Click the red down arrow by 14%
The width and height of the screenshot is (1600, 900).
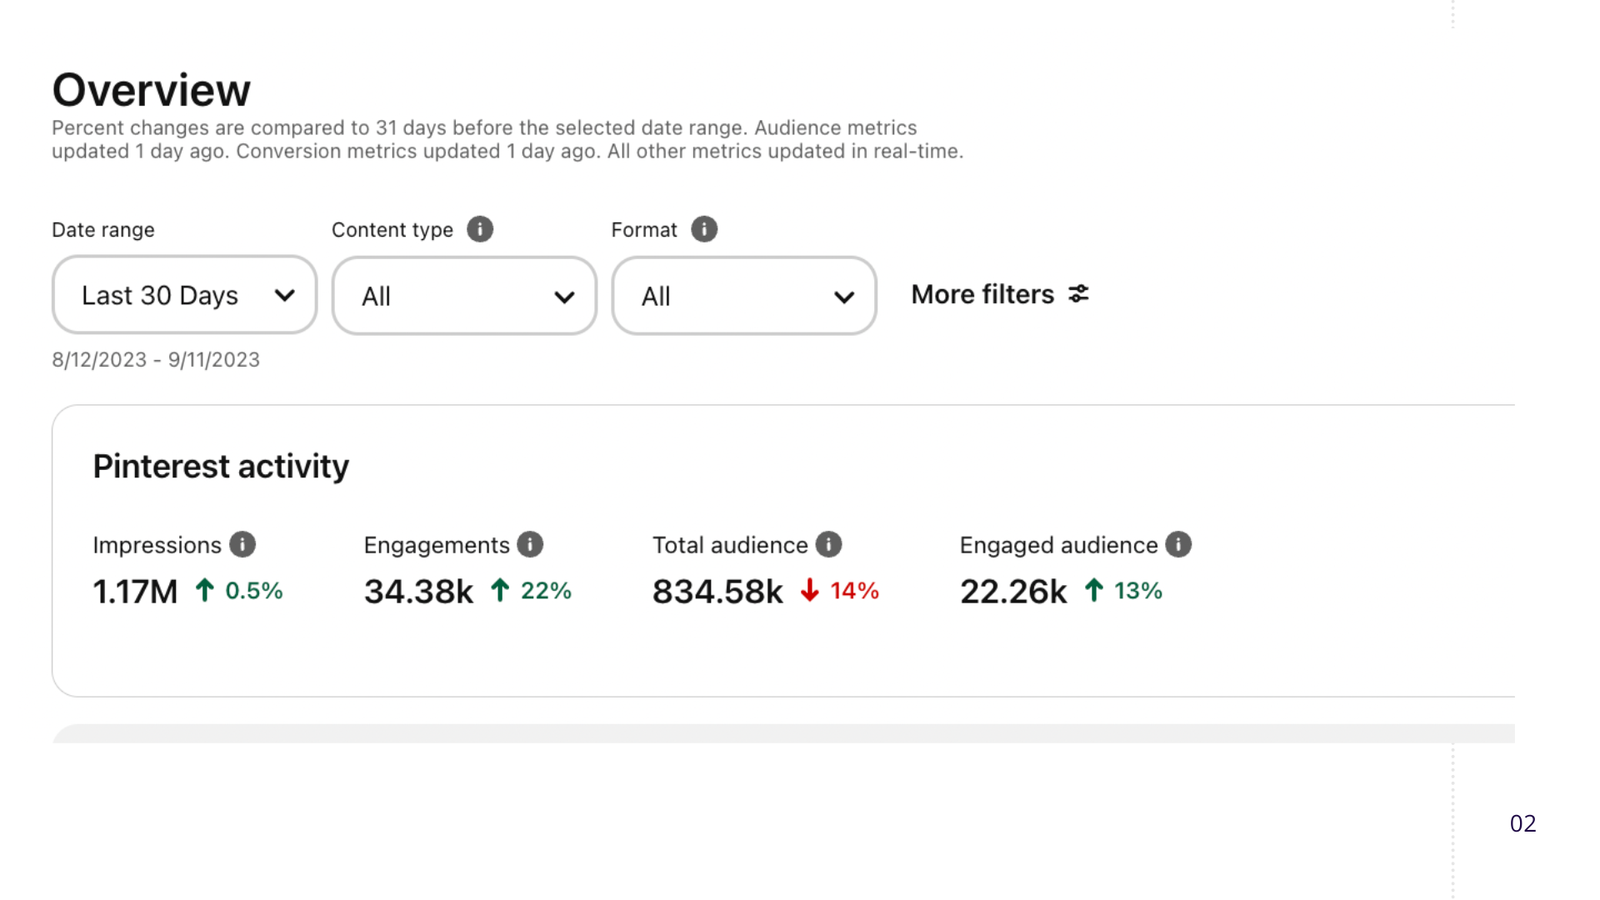tap(810, 591)
